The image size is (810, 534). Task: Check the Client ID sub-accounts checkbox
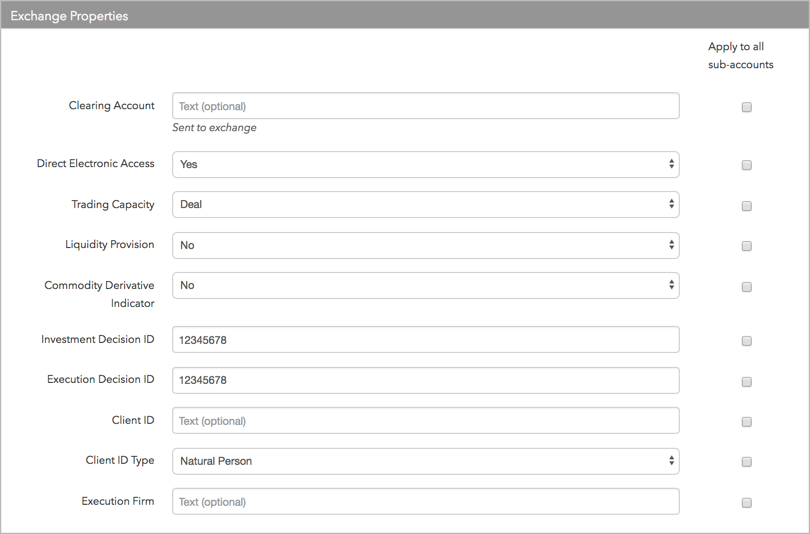click(746, 422)
